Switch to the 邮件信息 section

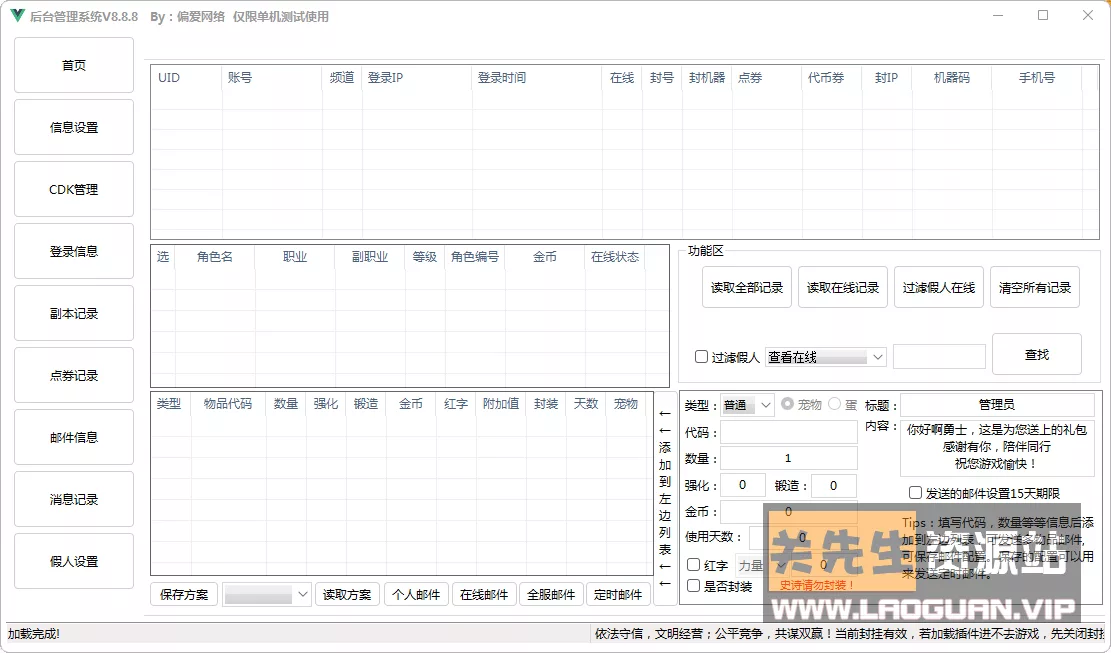pos(73,437)
